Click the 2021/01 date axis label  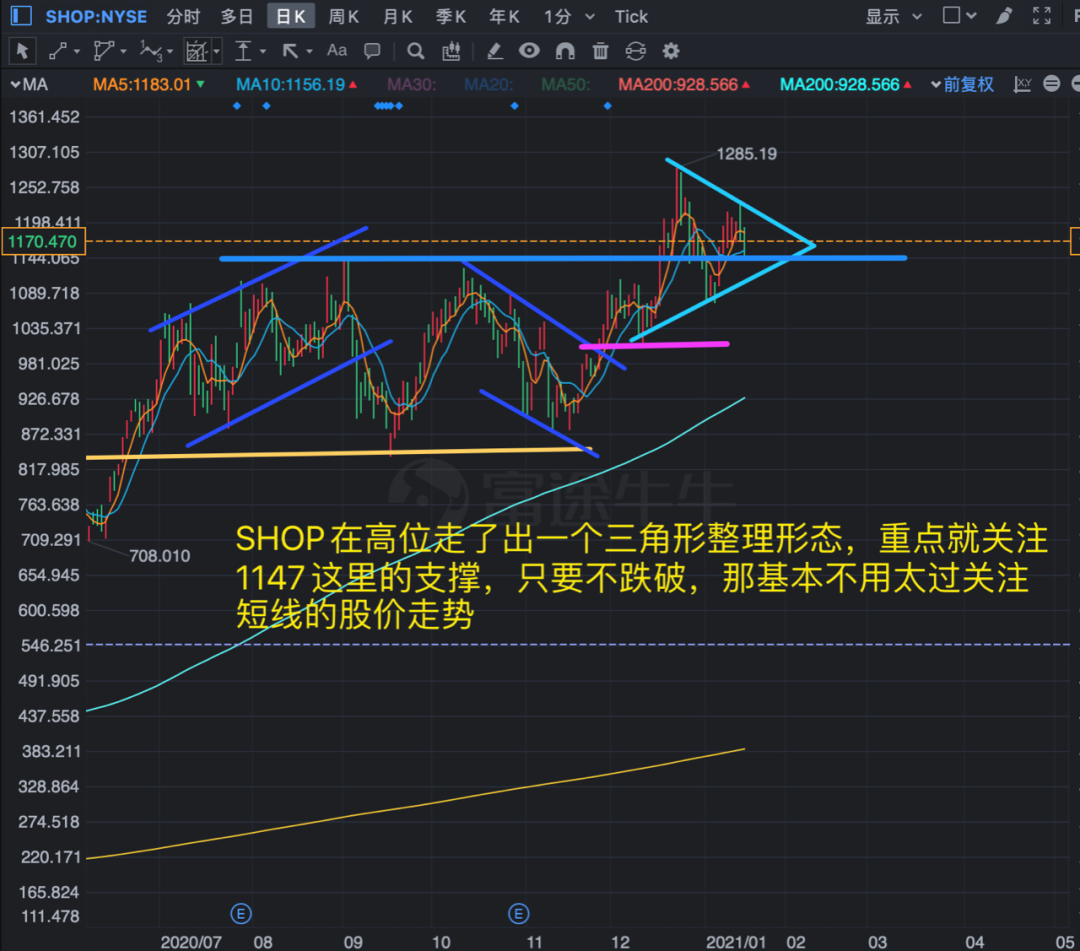[736, 942]
